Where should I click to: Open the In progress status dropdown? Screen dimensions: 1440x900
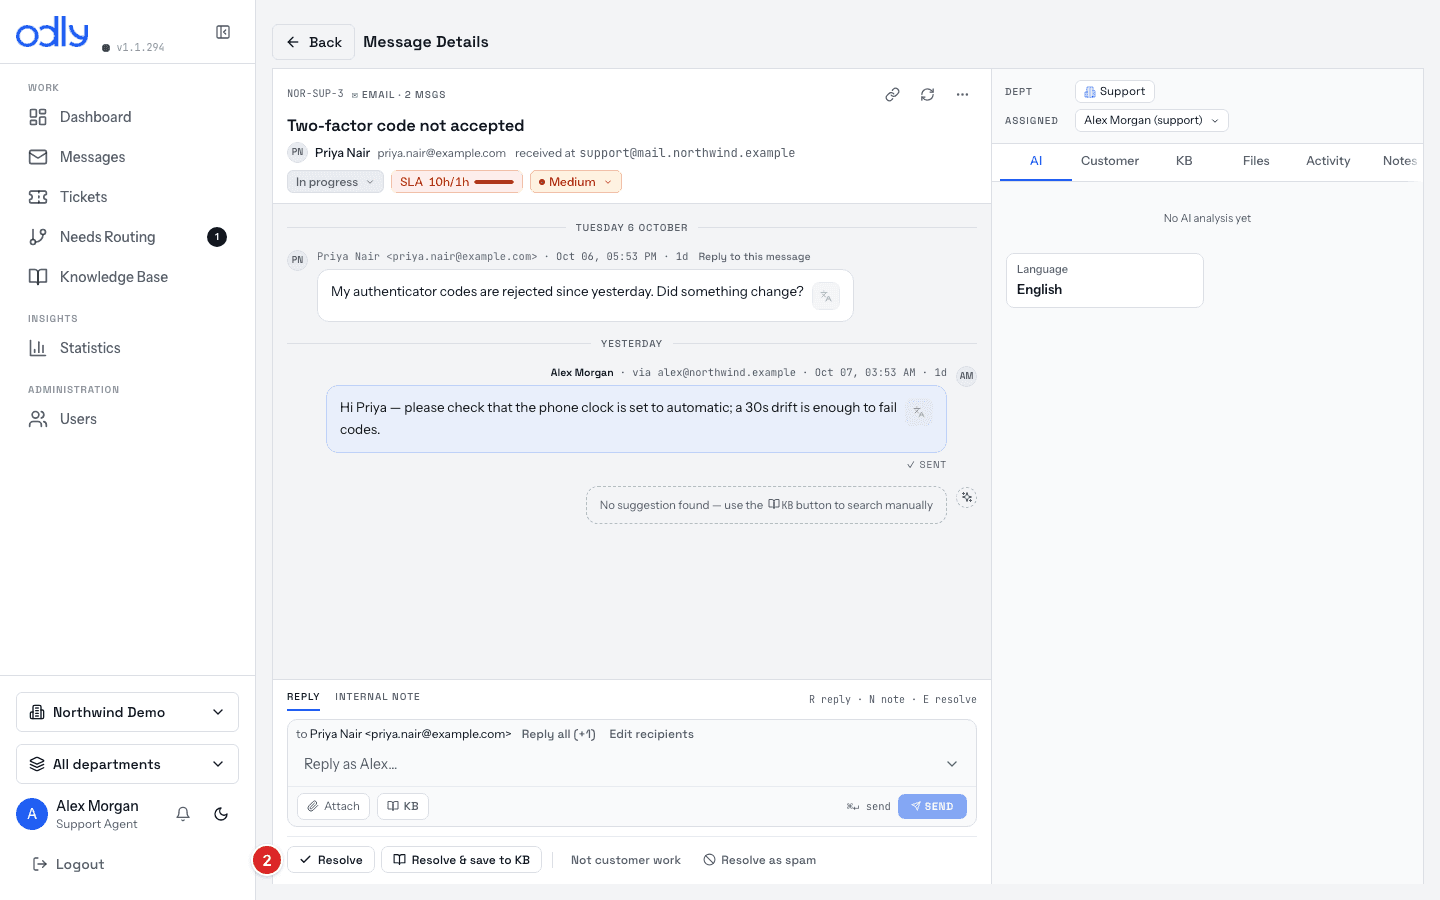(335, 182)
